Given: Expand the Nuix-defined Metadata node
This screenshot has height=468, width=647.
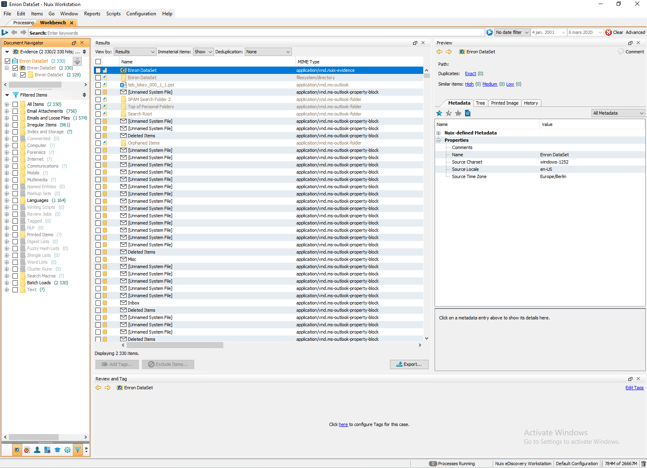Looking at the screenshot, I should coord(439,133).
